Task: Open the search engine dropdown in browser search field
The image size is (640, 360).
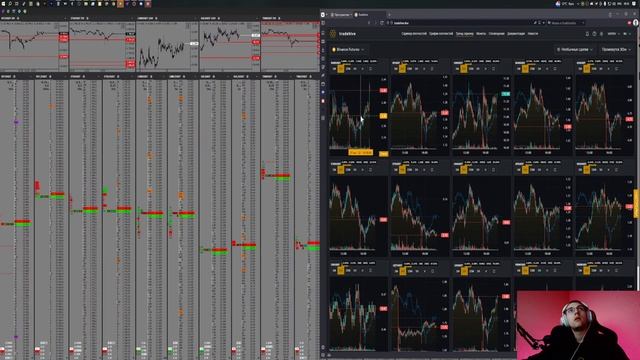Action: [x=583, y=23]
